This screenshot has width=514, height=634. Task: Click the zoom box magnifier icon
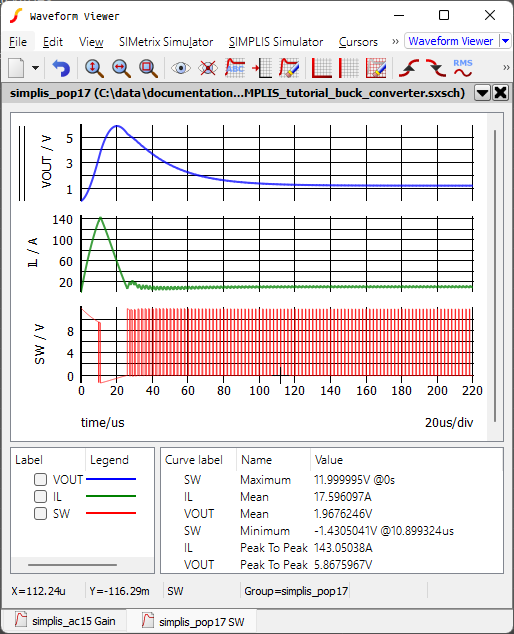pyautogui.click(x=148, y=68)
